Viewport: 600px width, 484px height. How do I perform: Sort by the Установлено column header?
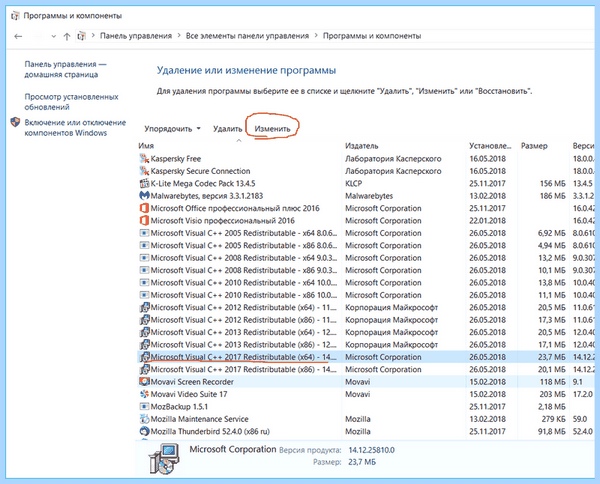click(x=490, y=146)
